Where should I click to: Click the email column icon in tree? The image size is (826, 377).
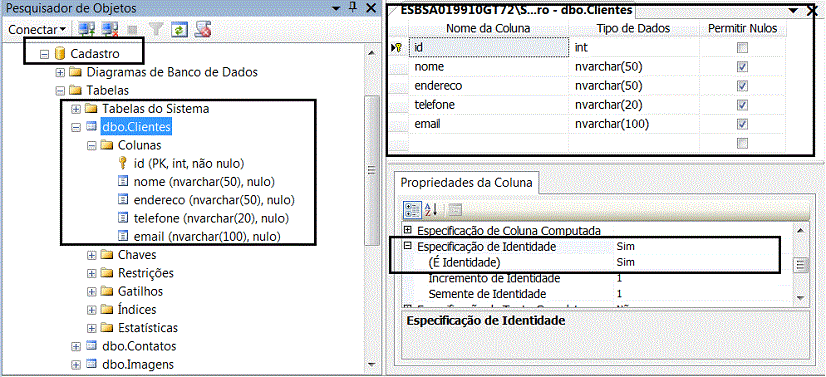pyautogui.click(x=123, y=236)
